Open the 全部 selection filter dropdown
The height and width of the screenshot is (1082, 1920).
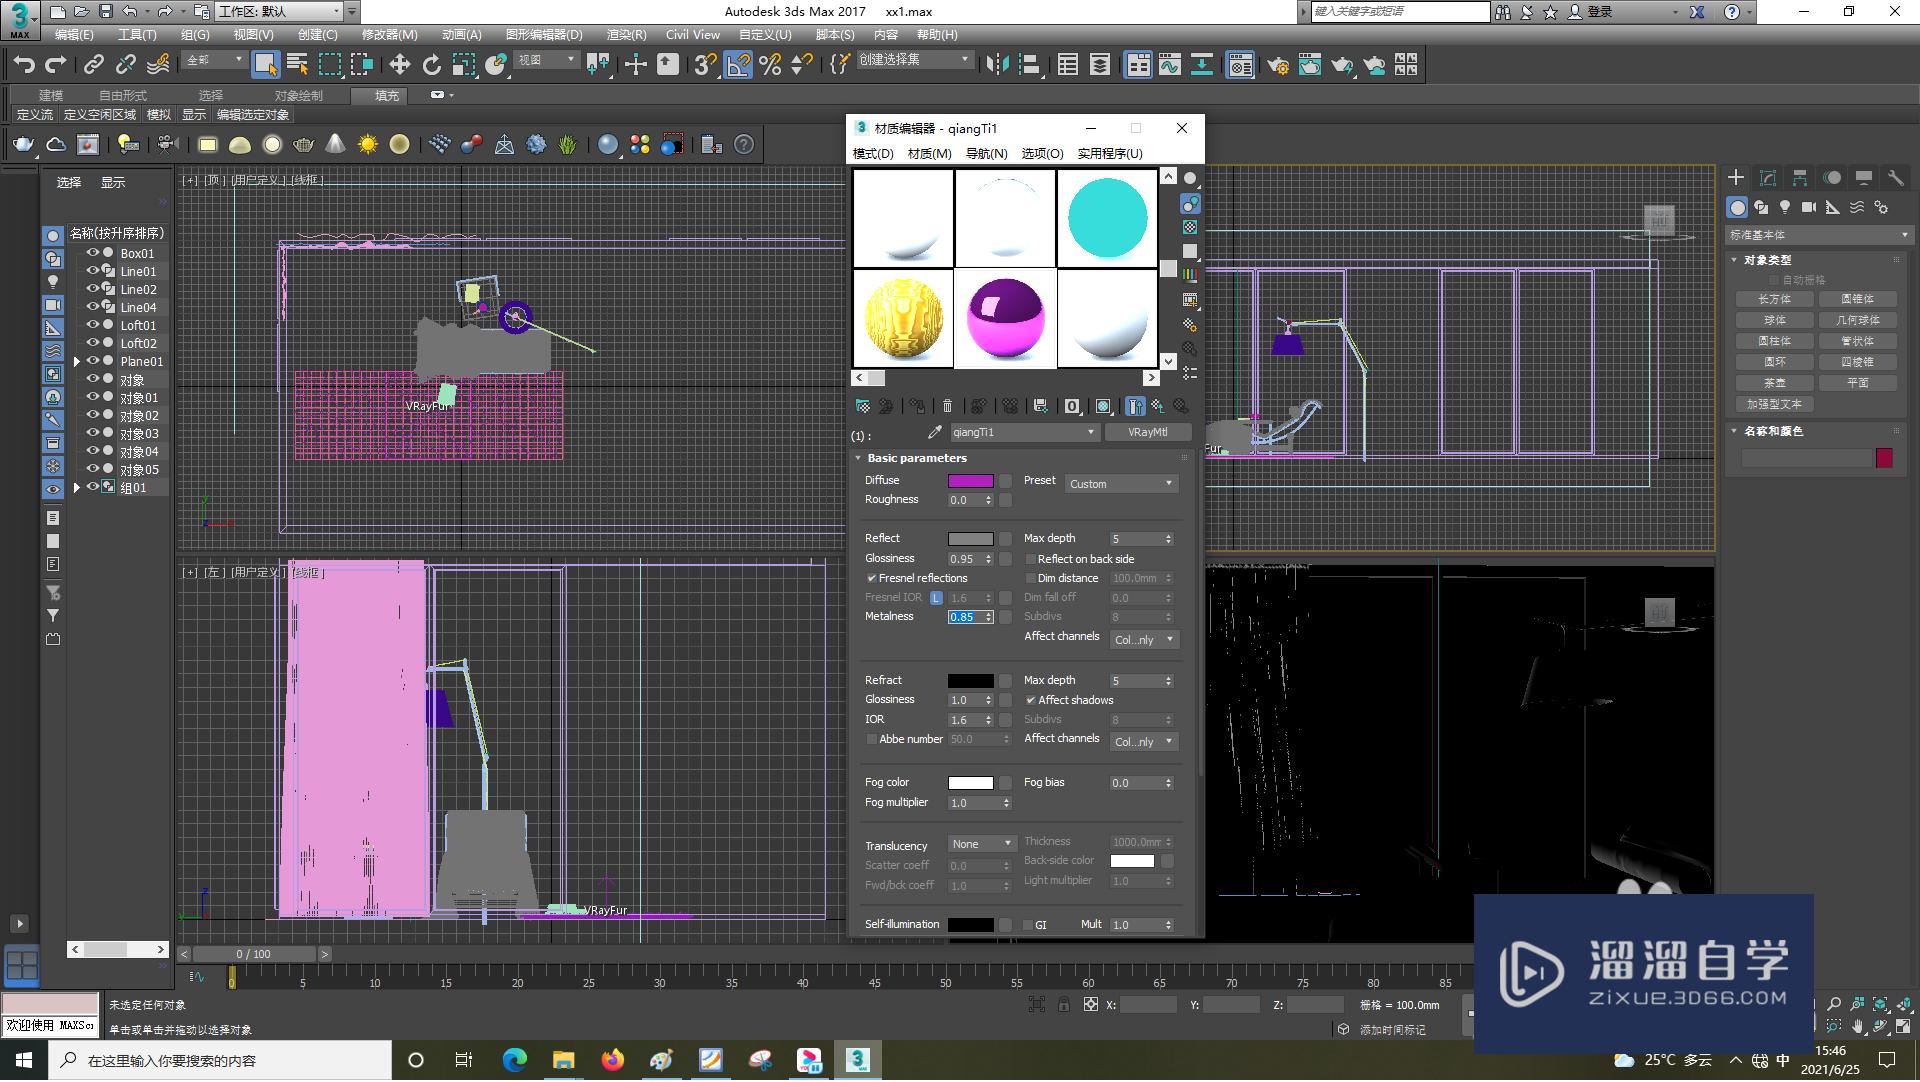click(214, 60)
